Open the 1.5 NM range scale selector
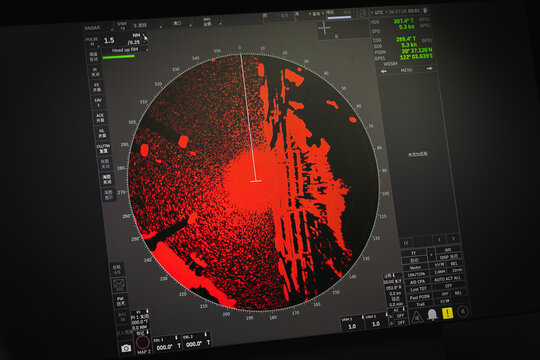Screen dimensions: 540x360 [124, 40]
